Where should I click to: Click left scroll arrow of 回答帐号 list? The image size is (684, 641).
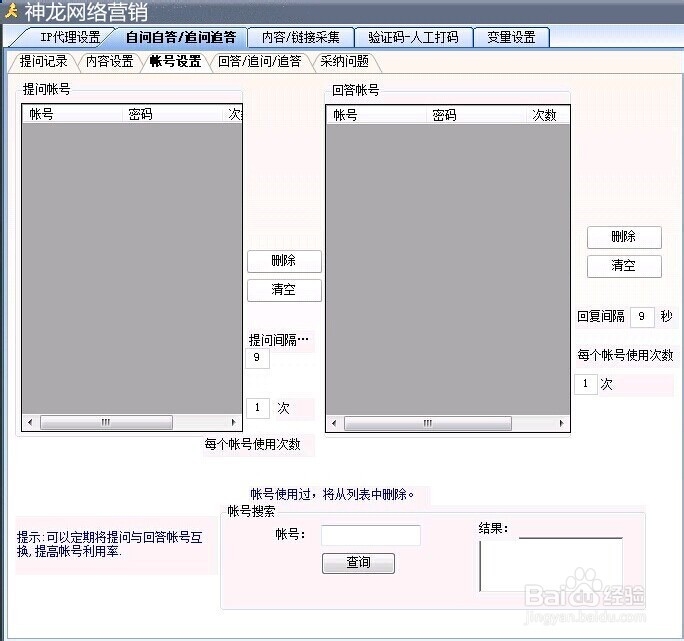pyautogui.click(x=334, y=423)
